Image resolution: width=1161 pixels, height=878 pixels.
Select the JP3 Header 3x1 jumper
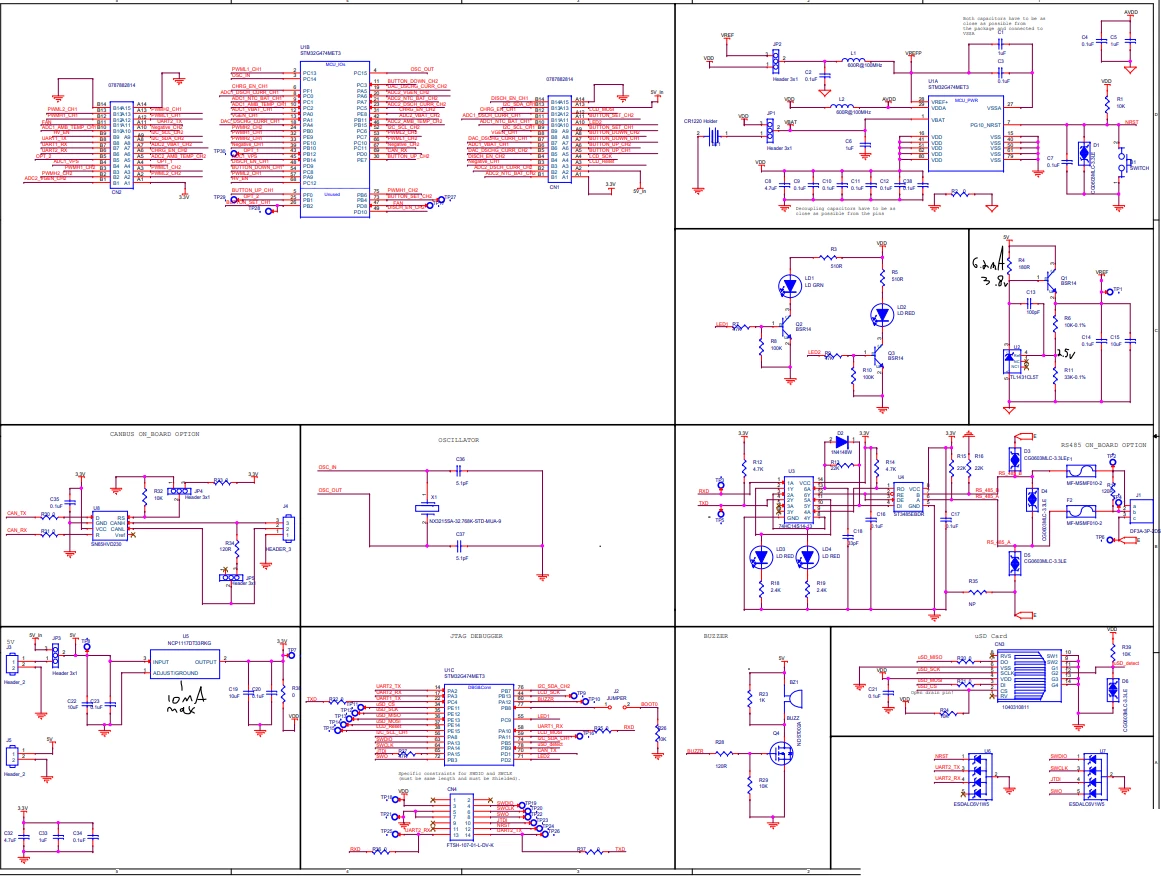click(x=56, y=654)
